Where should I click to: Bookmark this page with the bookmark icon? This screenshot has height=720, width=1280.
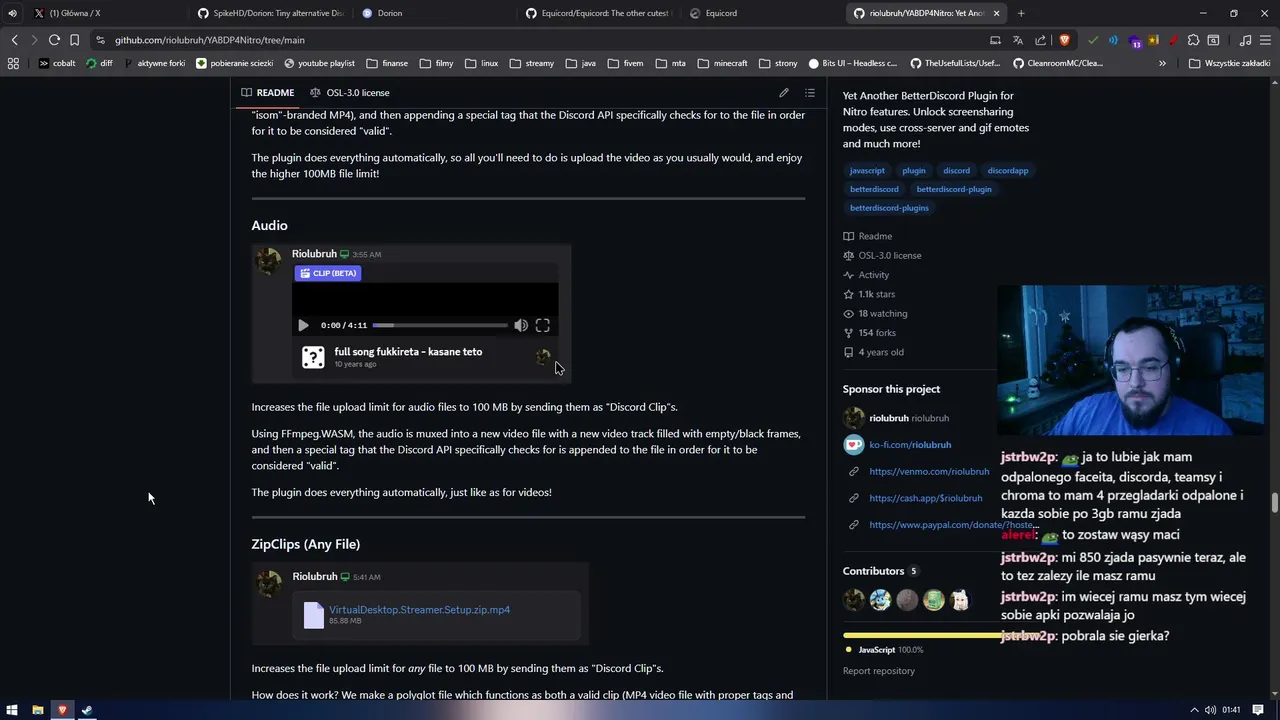(74, 40)
